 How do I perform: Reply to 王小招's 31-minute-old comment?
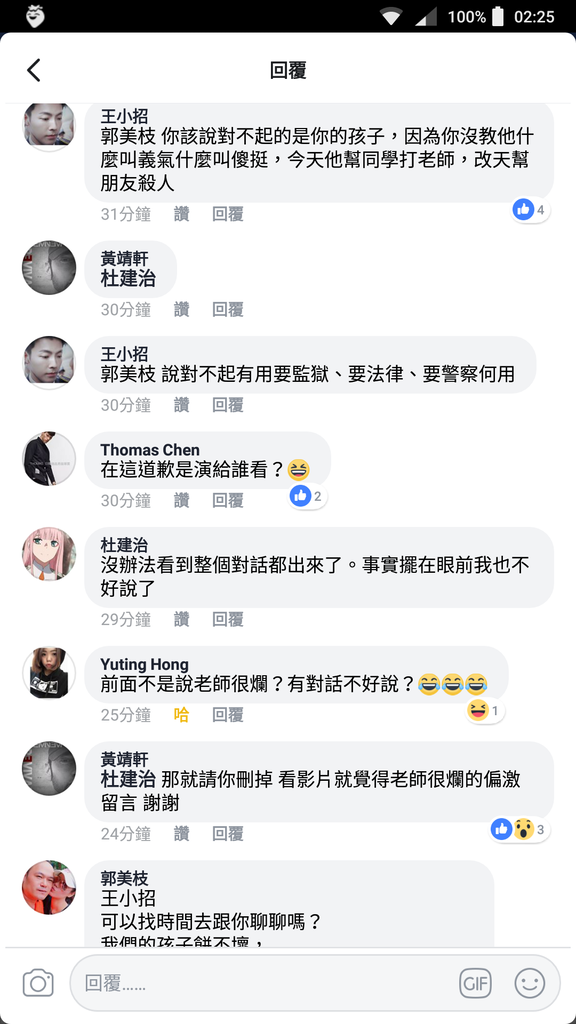pos(228,214)
